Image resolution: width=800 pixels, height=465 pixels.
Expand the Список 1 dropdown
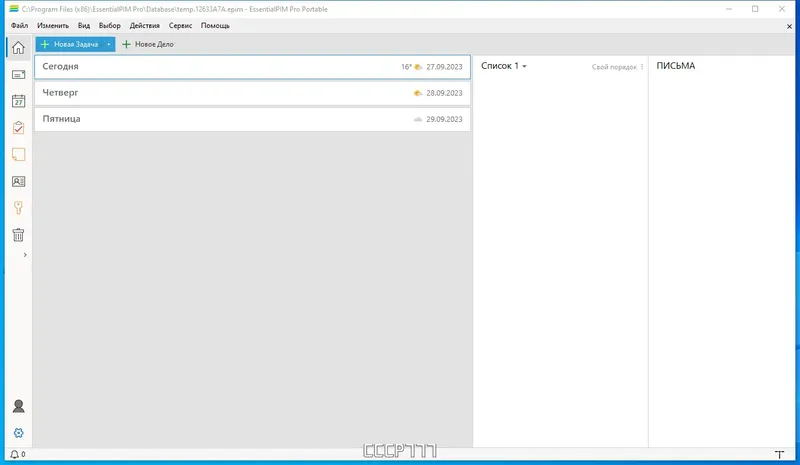tap(504, 66)
